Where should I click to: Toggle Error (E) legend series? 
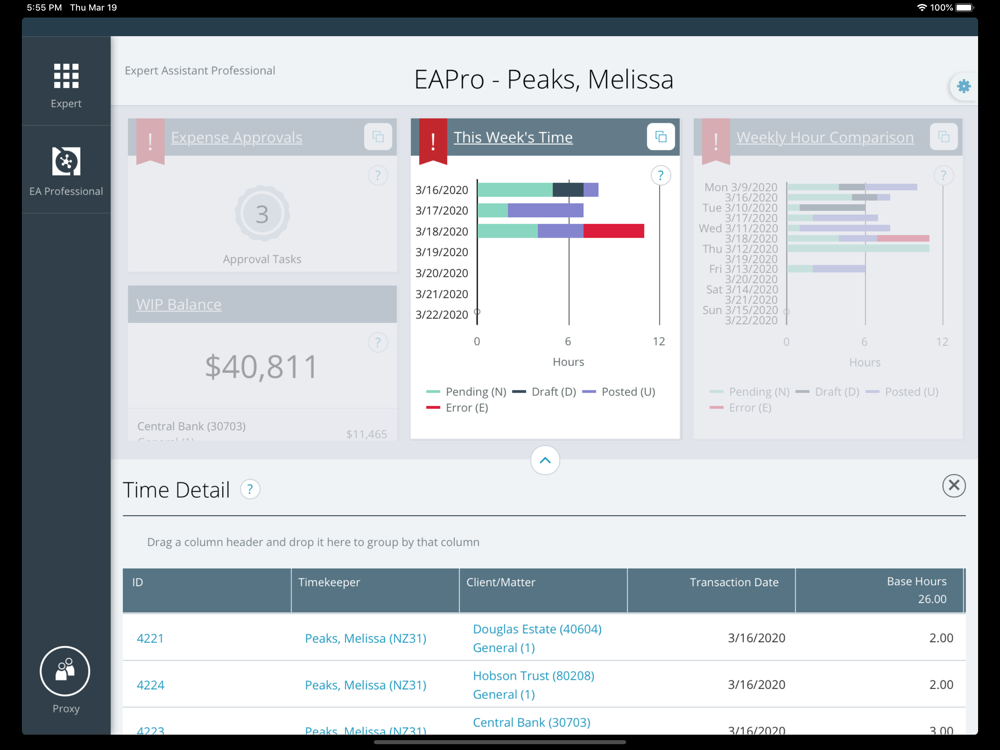[x=457, y=408]
